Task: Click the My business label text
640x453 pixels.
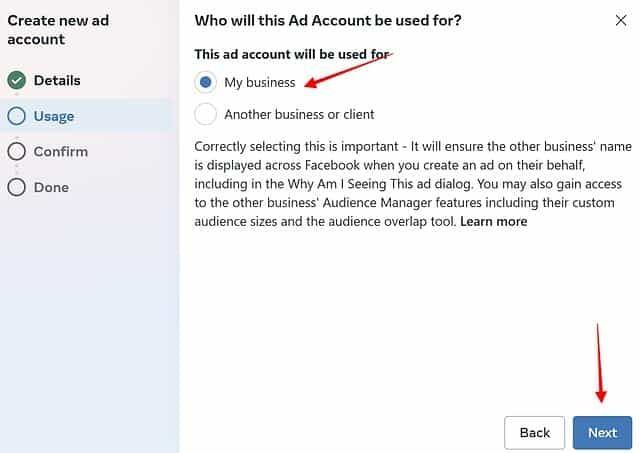Action: pyautogui.click(x=260, y=82)
